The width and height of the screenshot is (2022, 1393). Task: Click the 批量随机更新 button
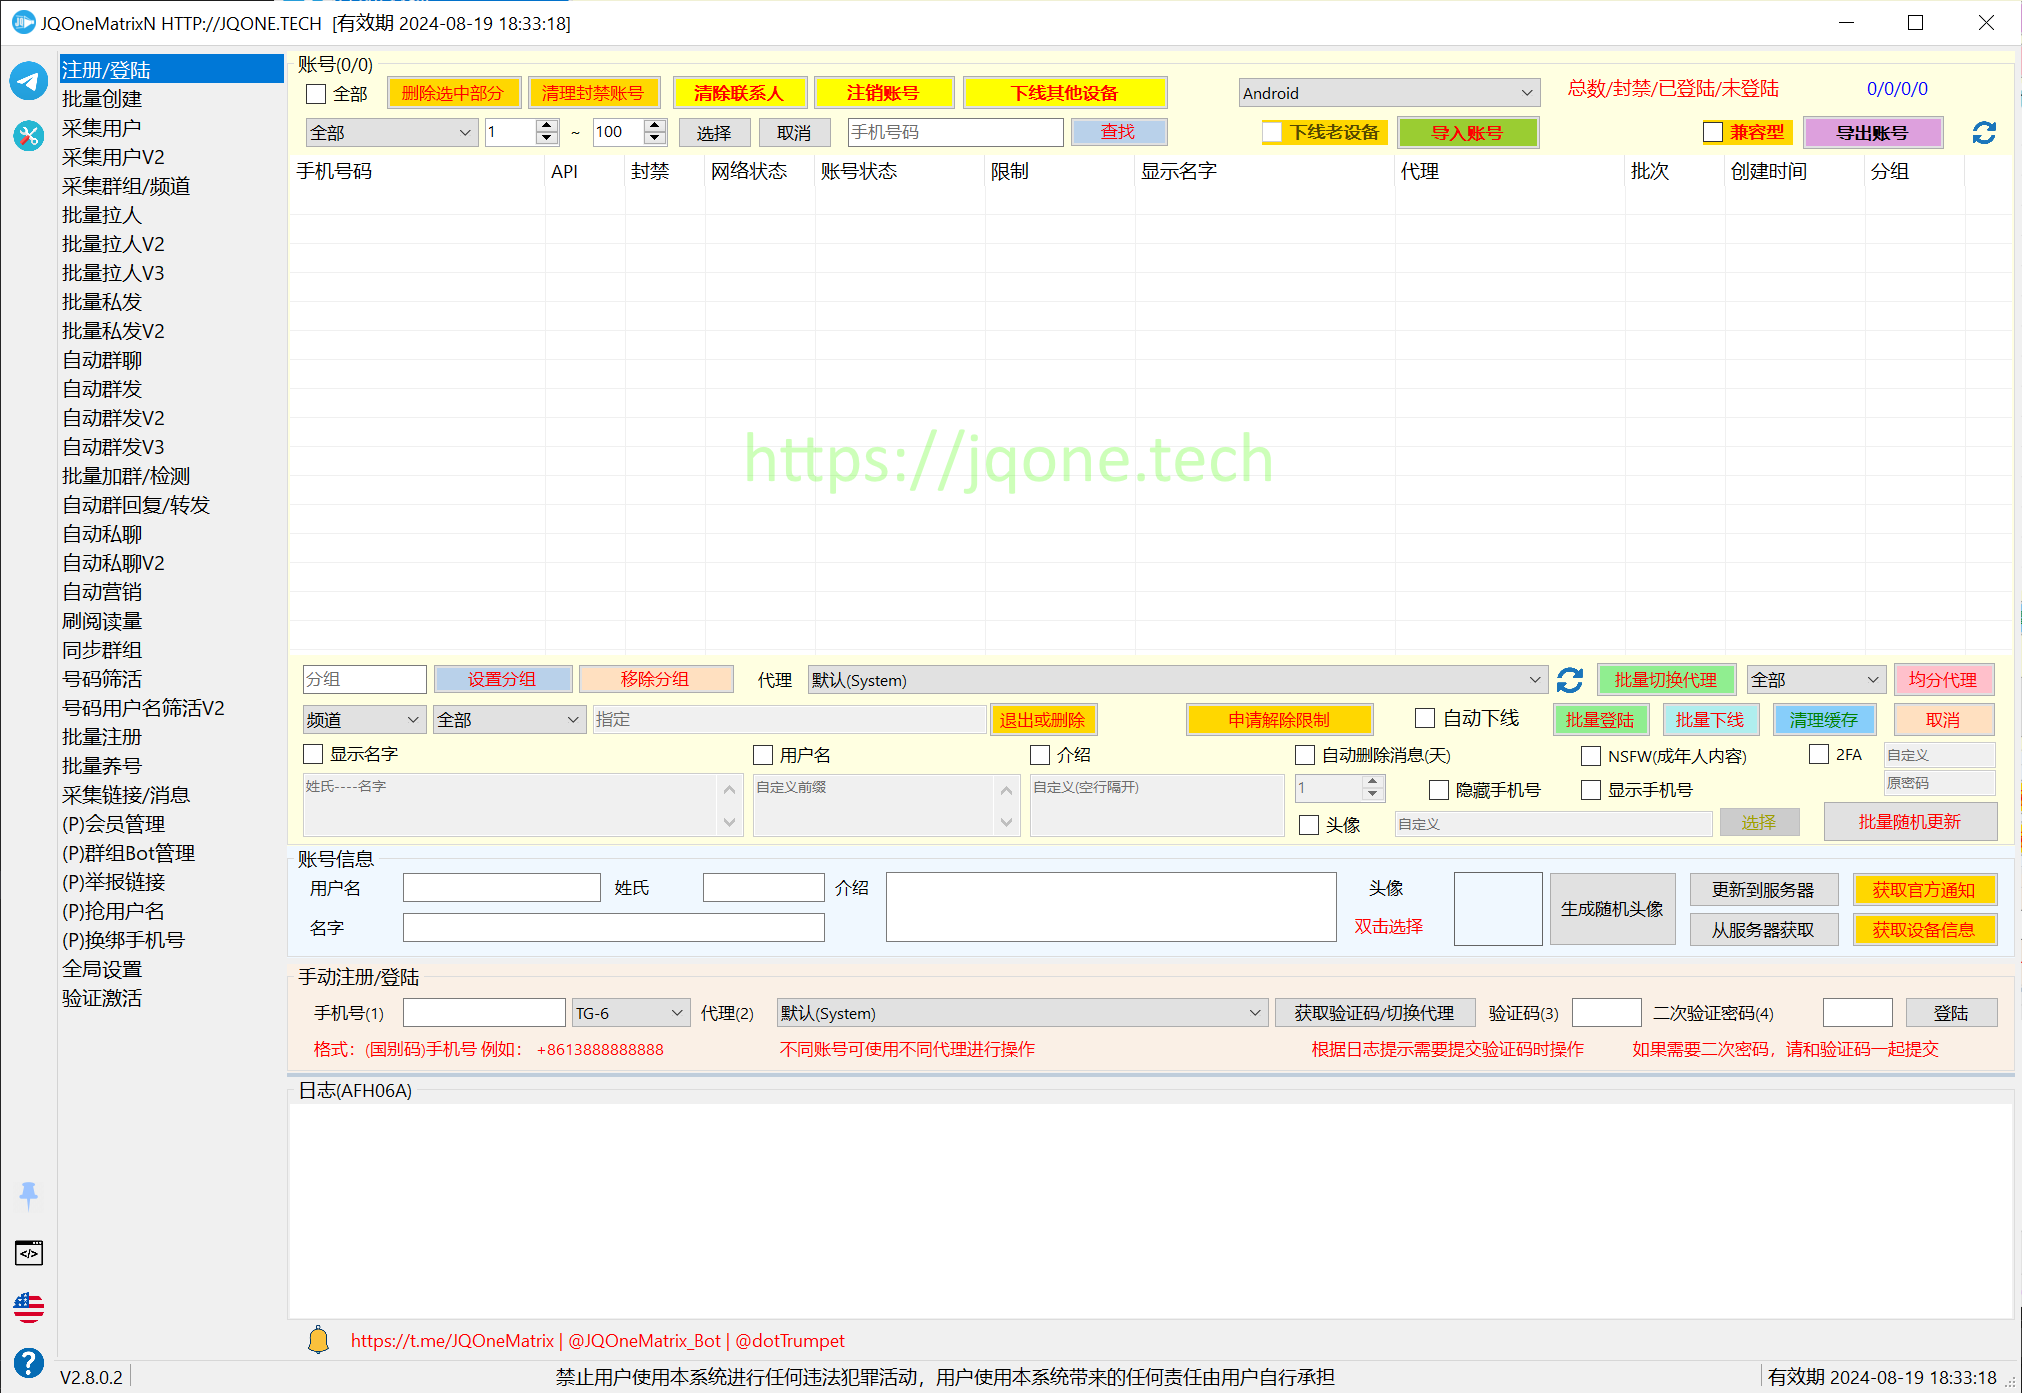(1910, 822)
